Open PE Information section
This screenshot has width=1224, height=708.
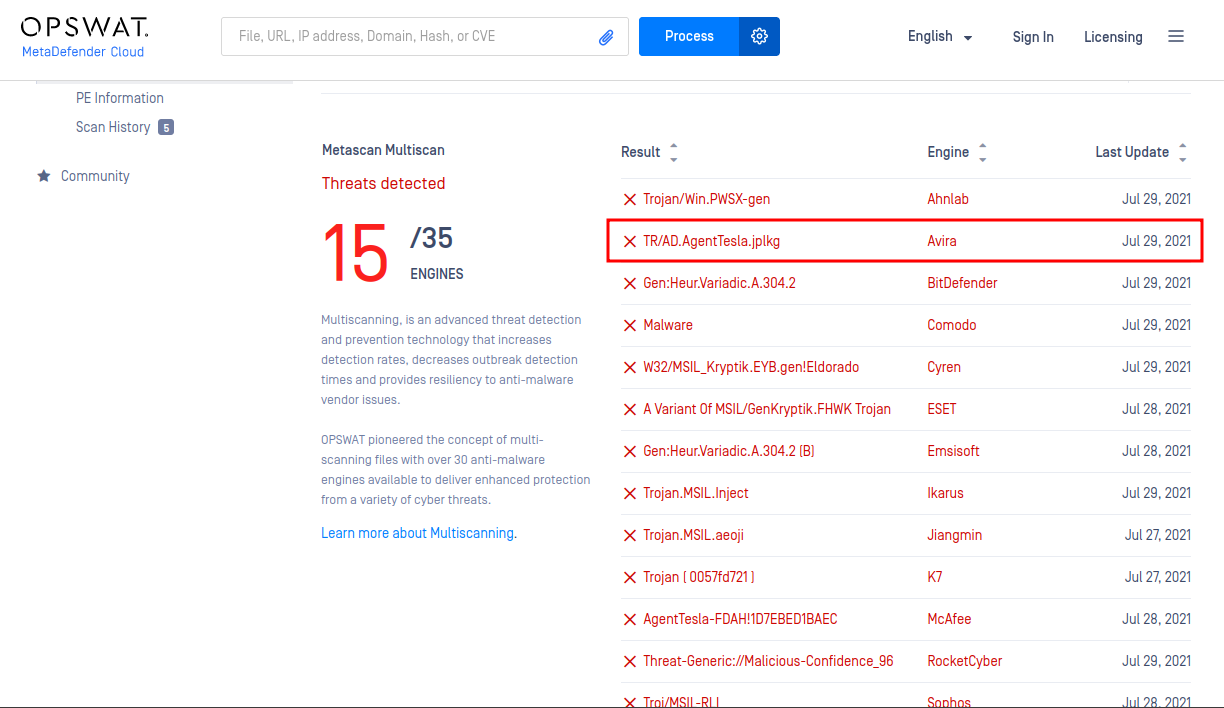click(x=120, y=98)
